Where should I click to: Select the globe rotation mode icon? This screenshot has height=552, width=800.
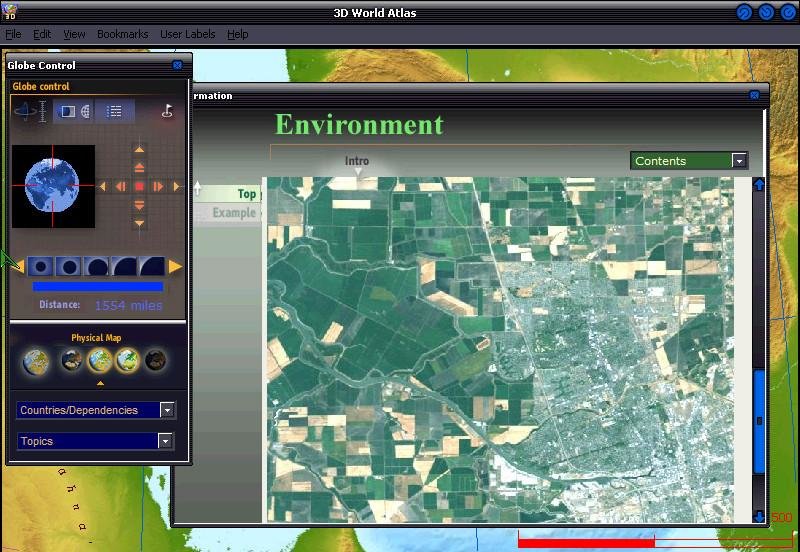click(24, 111)
